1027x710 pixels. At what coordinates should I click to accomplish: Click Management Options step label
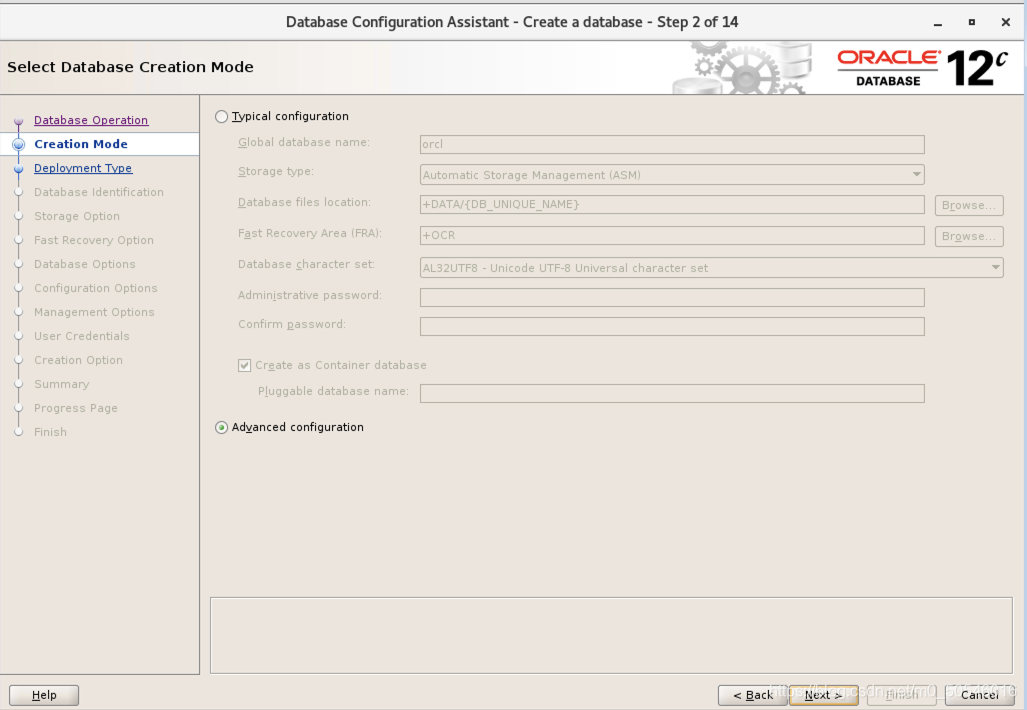click(x=94, y=312)
